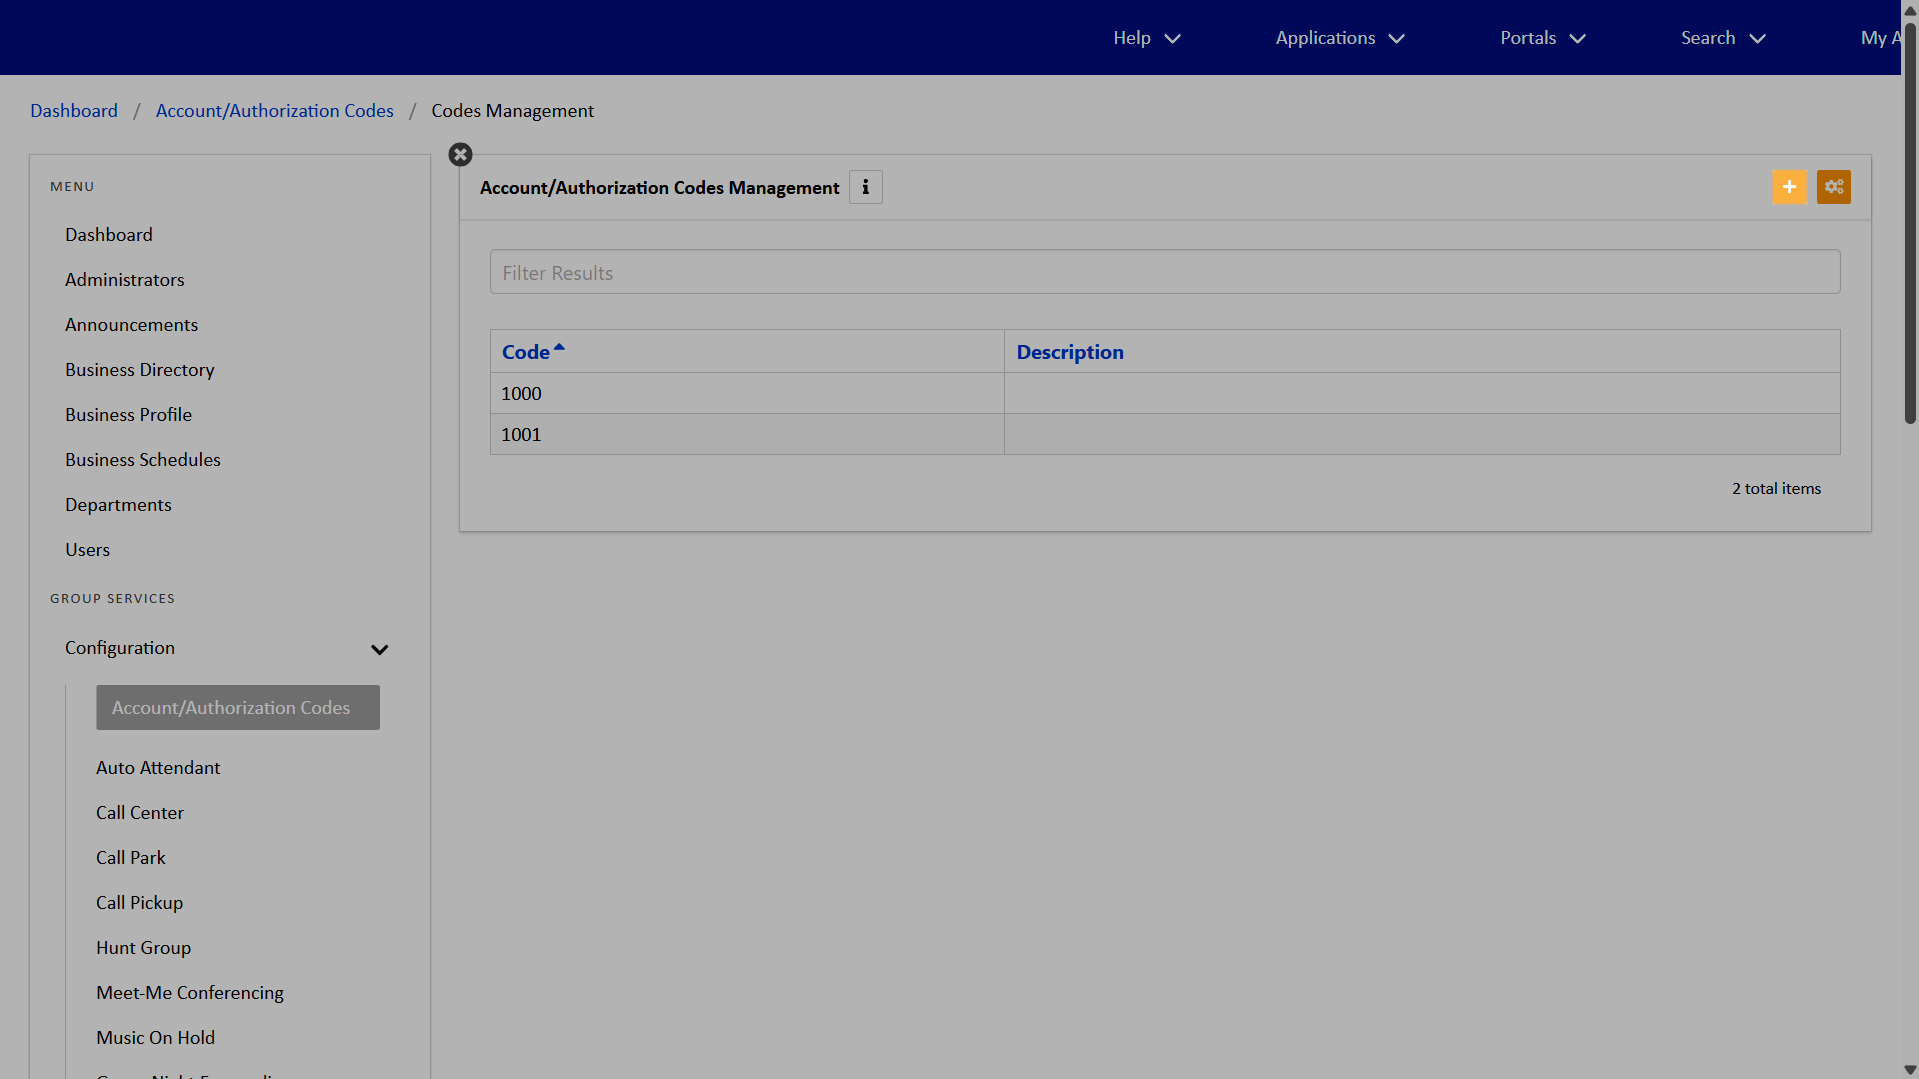Open Administrators in the sidebar menu
This screenshot has width=1919, height=1079.
point(125,280)
